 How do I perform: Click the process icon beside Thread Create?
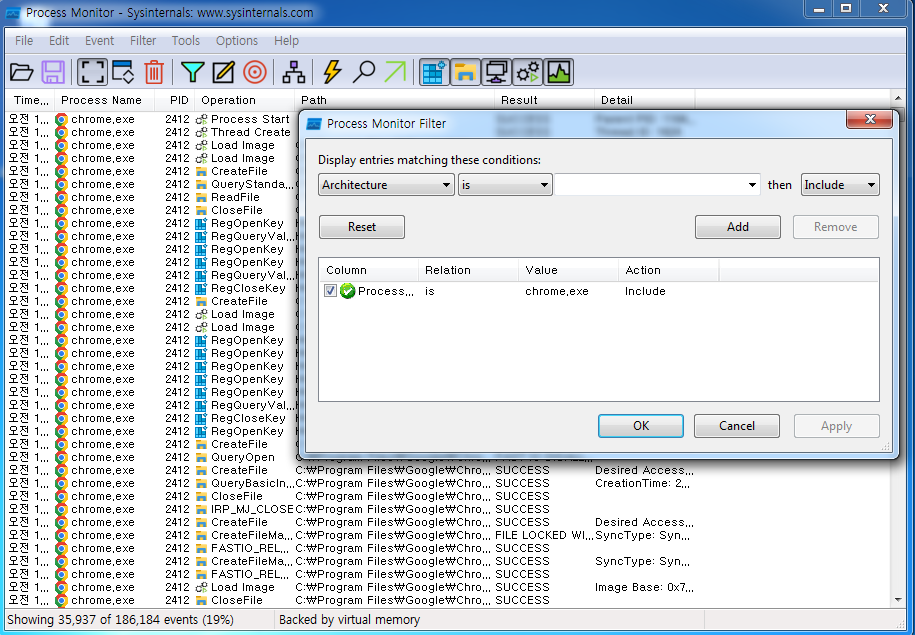point(201,132)
